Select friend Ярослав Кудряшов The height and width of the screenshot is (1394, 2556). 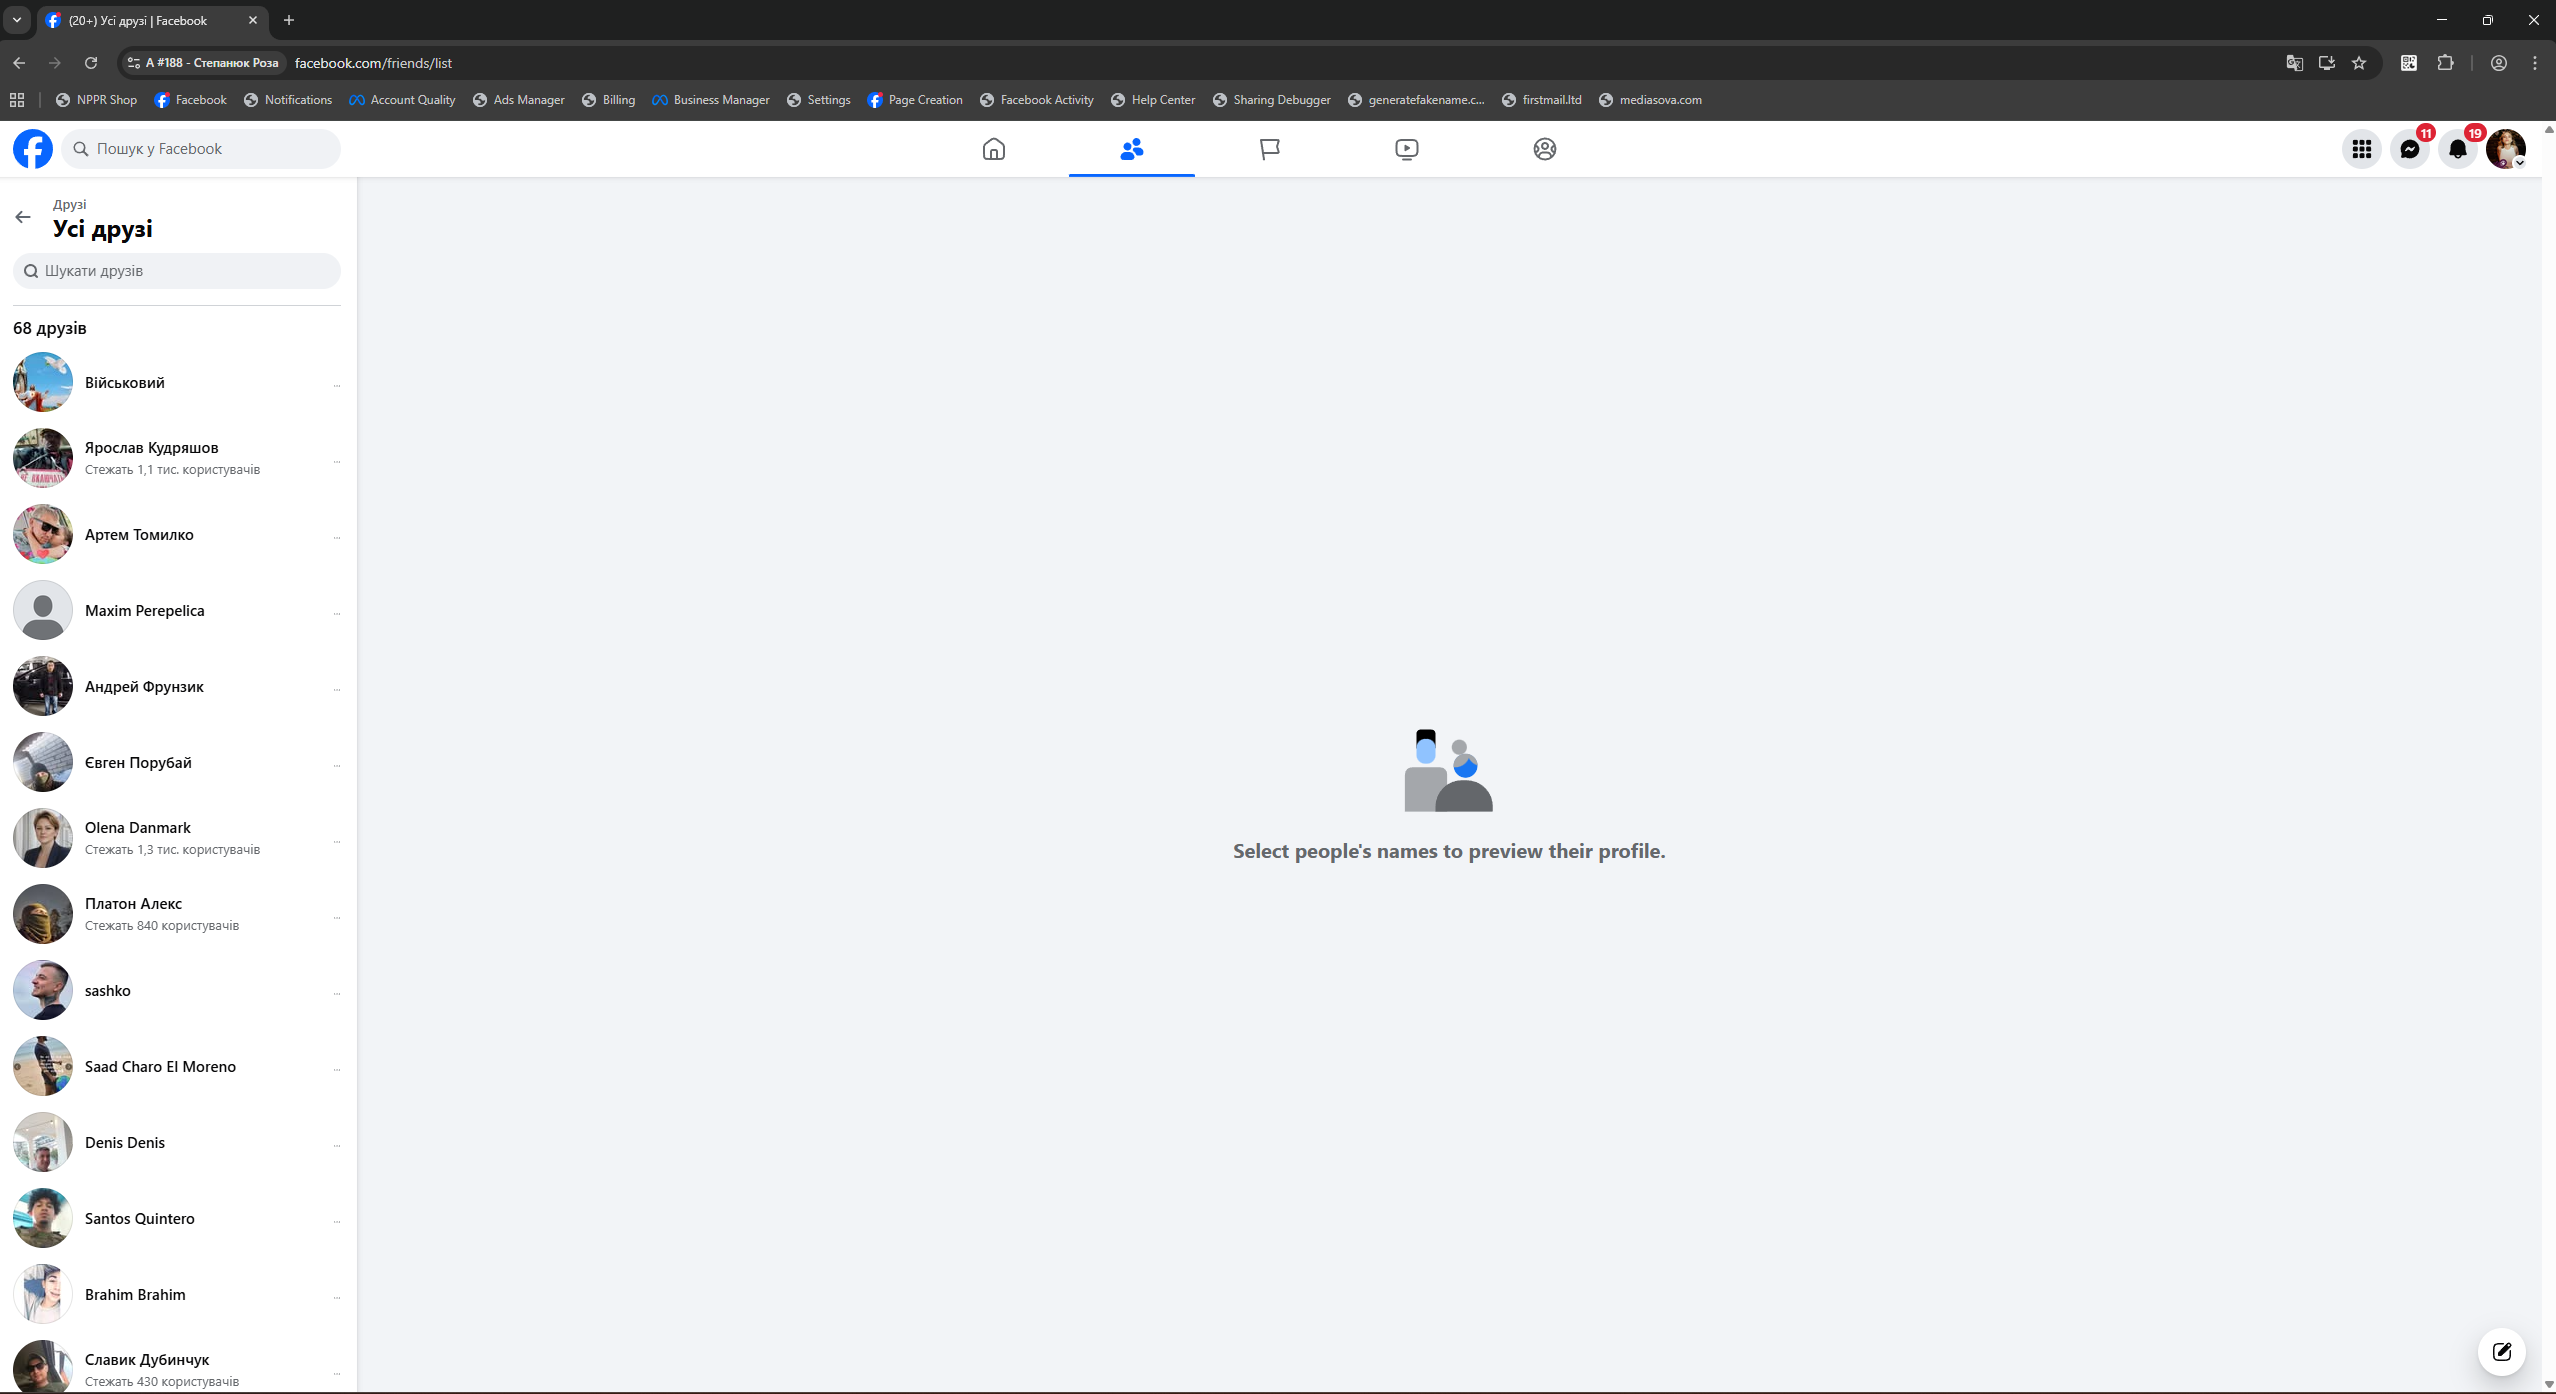click(x=152, y=448)
